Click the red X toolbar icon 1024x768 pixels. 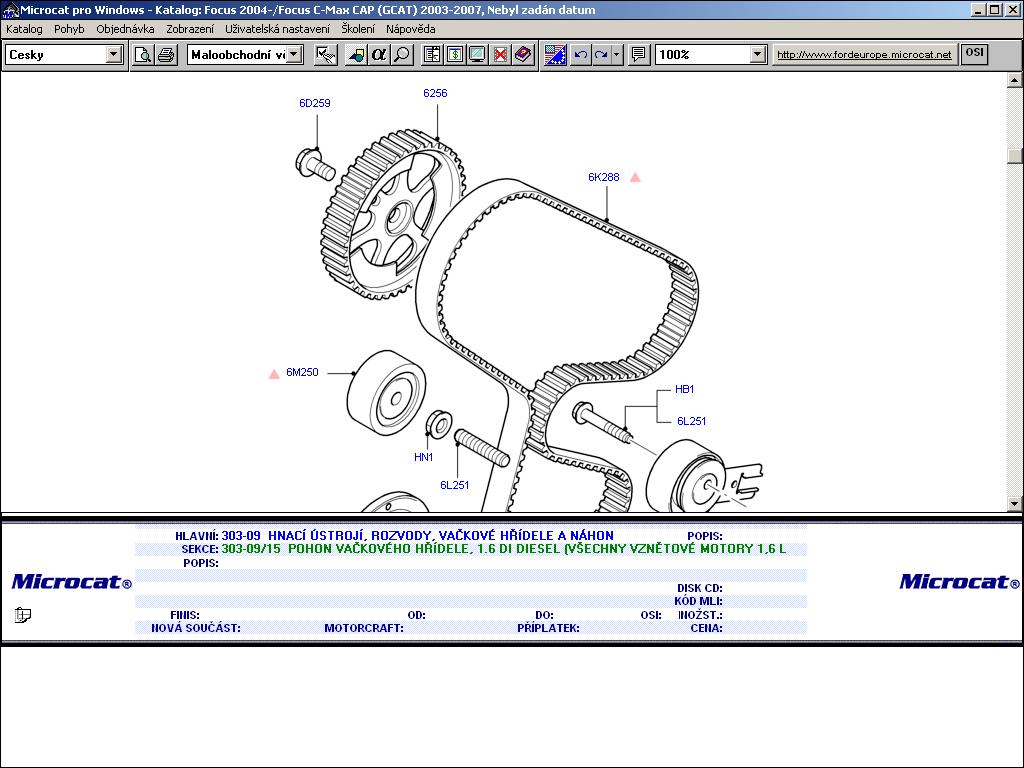[500, 55]
